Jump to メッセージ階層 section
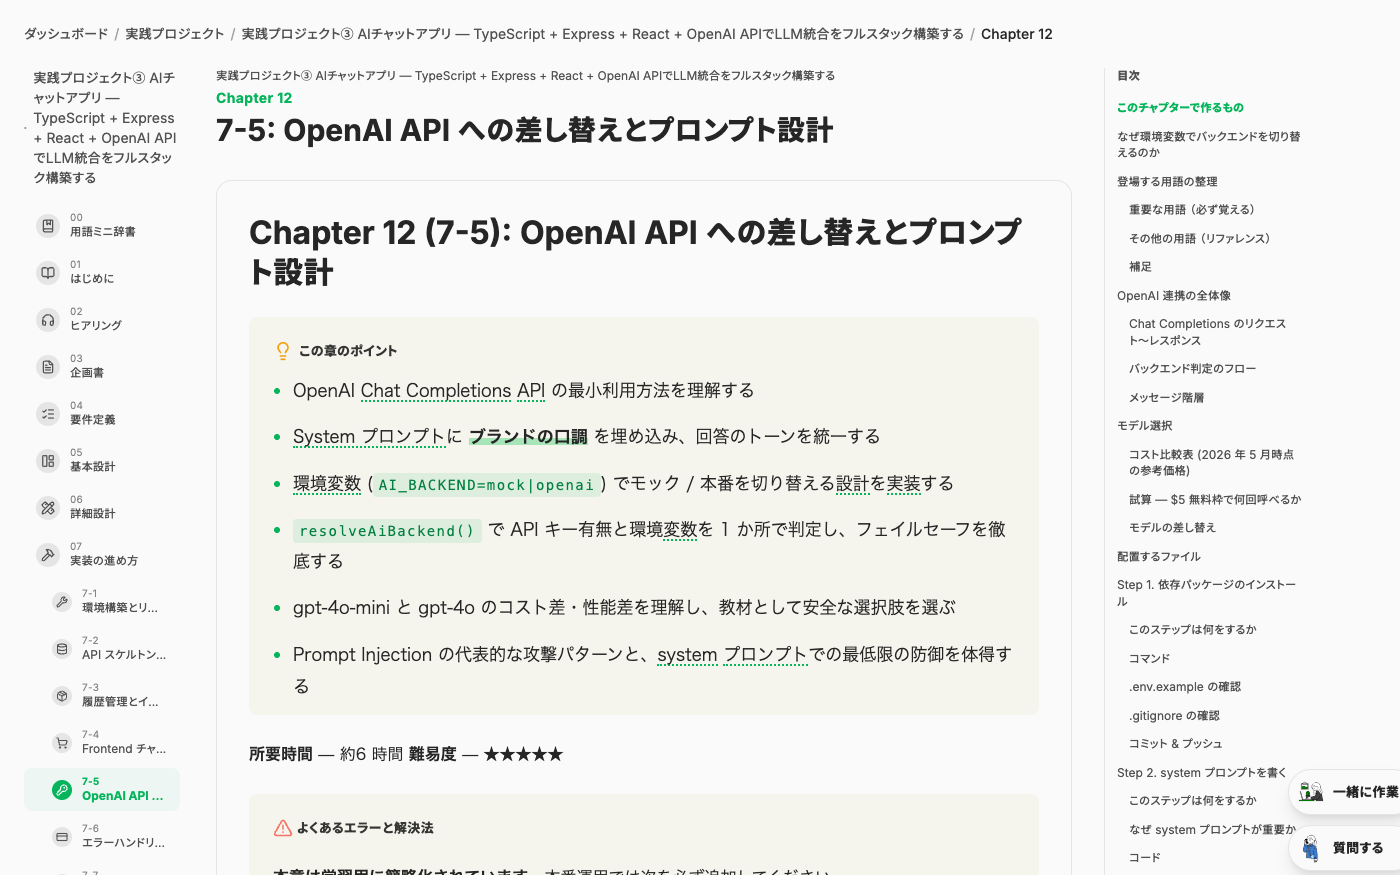The height and width of the screenshot is (875, 1400). click(x=1166, y=397)
